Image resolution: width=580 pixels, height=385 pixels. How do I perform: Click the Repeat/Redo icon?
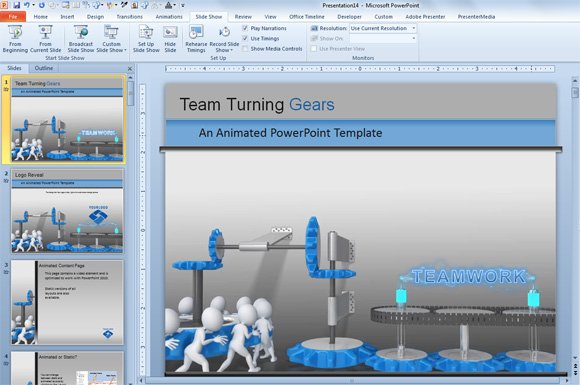point(41,5)
